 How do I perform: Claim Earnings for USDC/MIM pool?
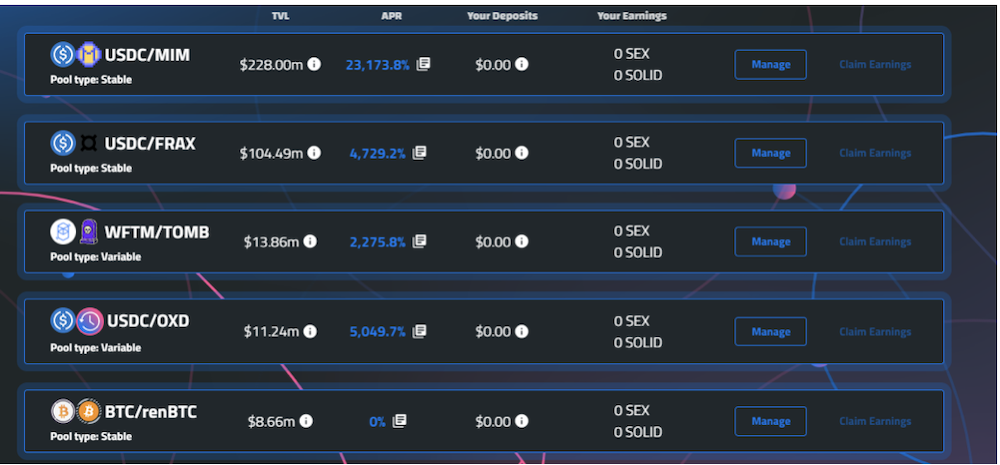[x=875, y=64]
